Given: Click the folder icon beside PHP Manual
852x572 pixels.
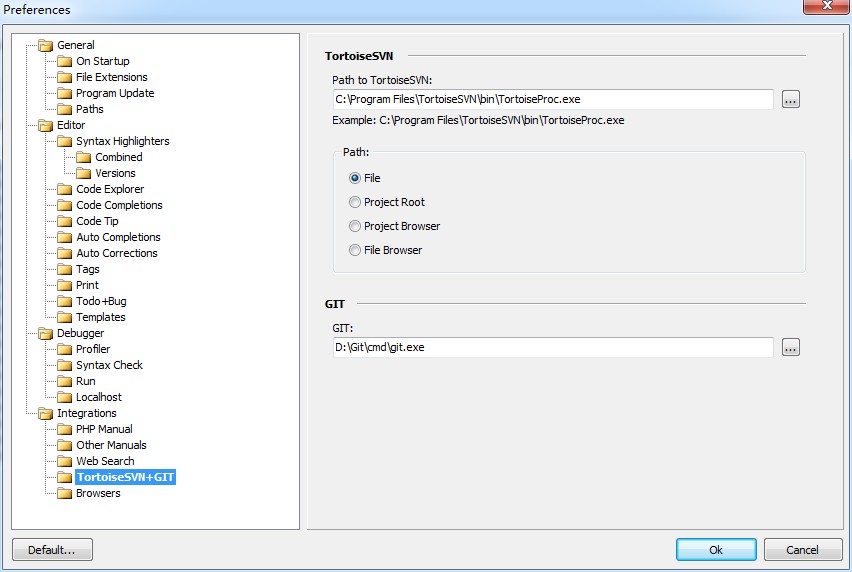Looking at the screenshot, I should pos(65,429).
